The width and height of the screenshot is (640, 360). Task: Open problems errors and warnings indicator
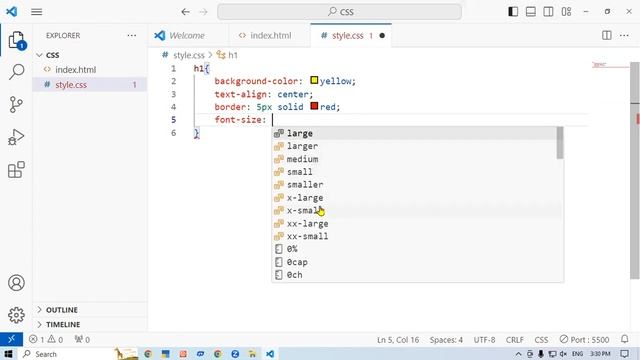[x=46, y=339]
